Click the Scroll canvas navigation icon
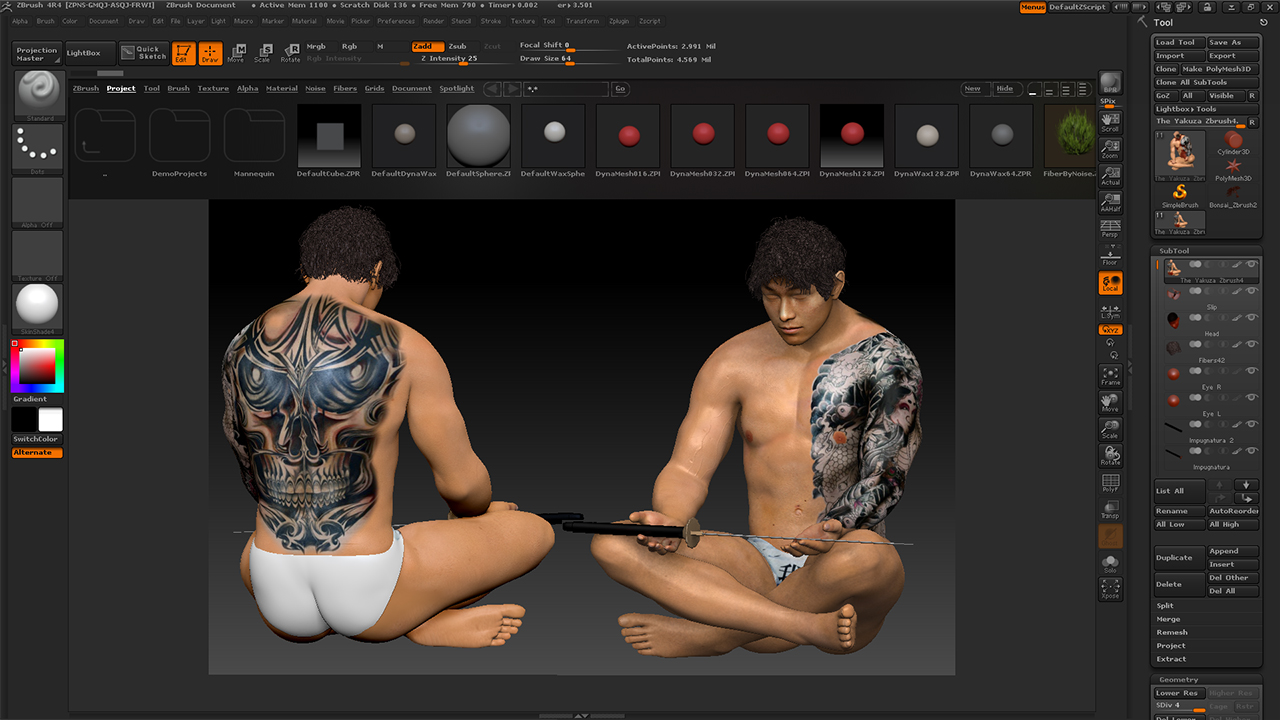Image resolution: width=1280 pixels, height=720 pixels. [1110, 121]
